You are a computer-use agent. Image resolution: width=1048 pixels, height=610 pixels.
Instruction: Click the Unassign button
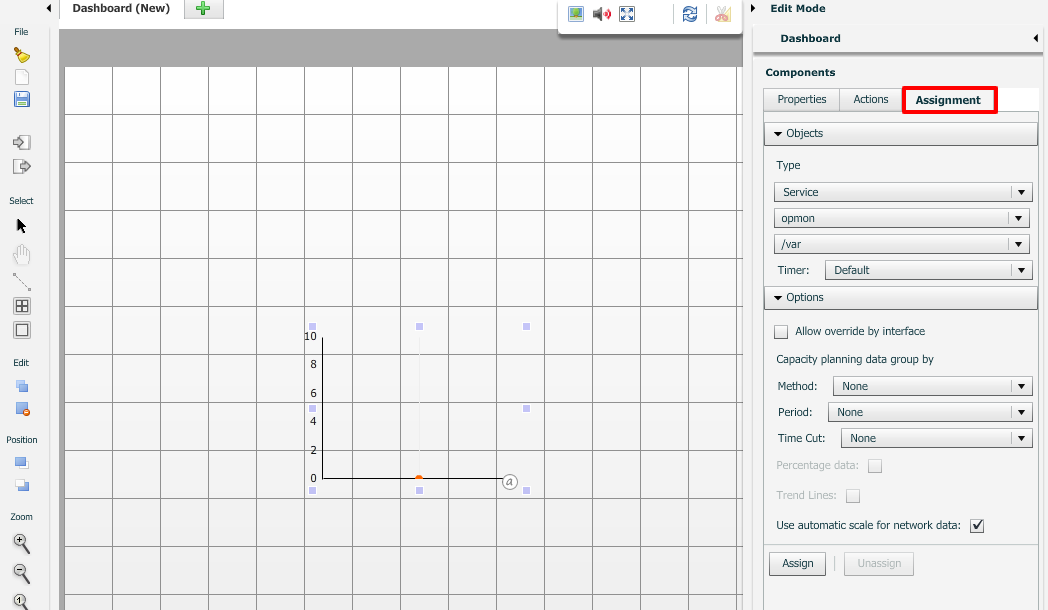pos(879,564)
